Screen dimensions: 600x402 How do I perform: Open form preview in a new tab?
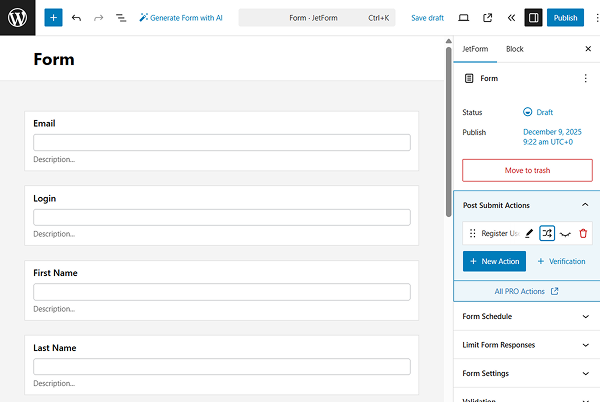click(487, 18)
